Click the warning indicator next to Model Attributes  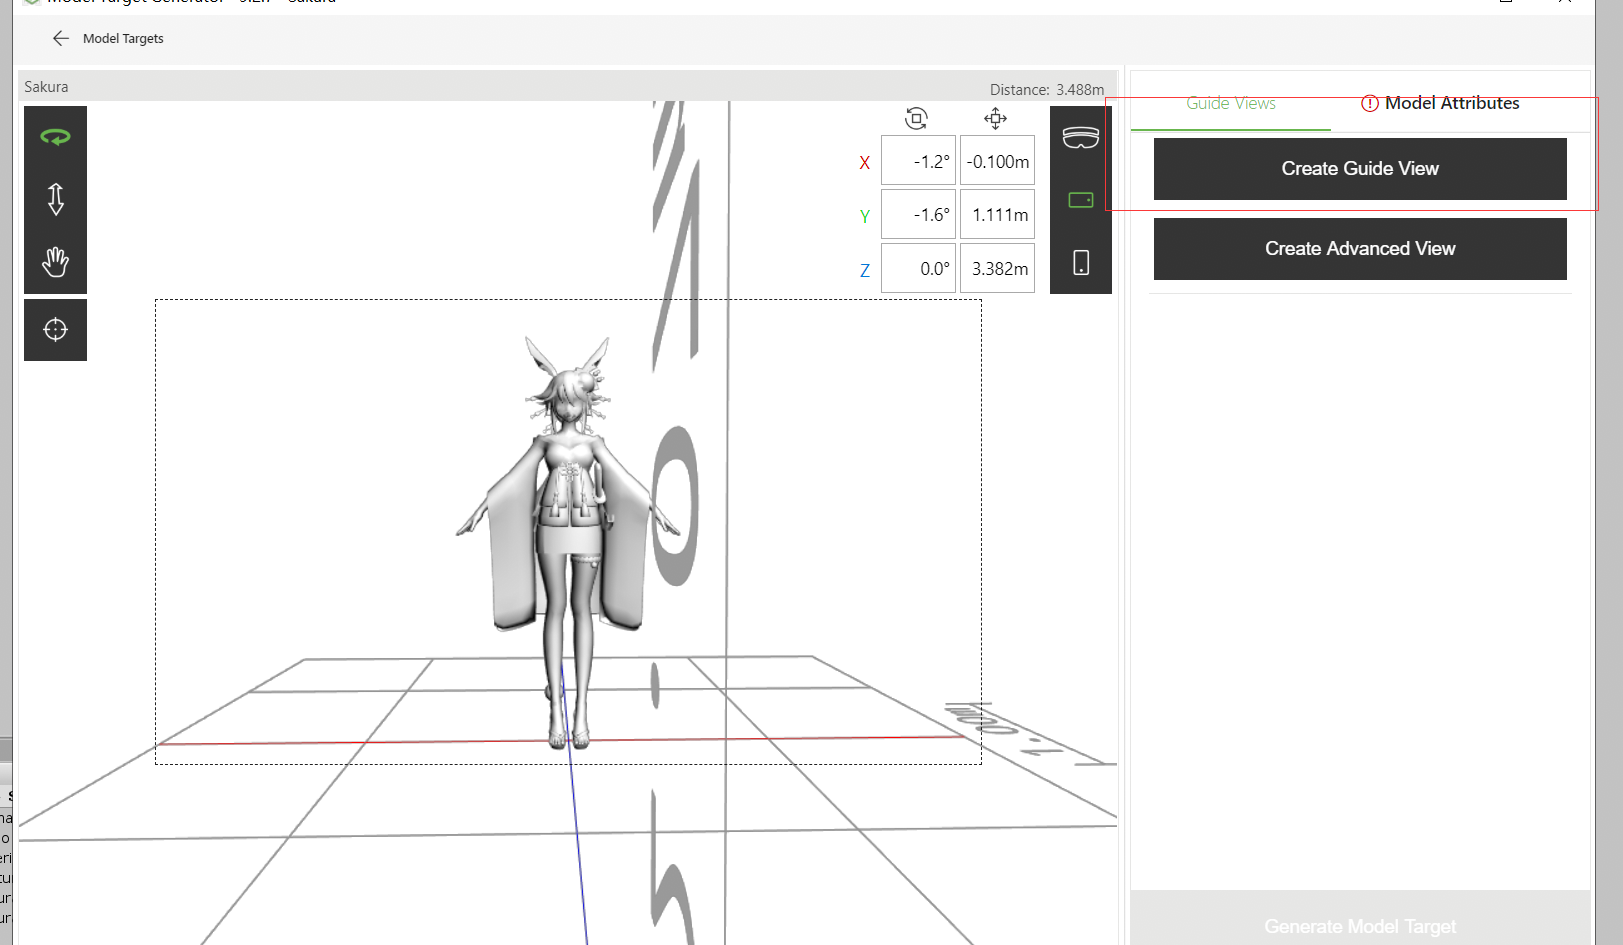[1368, 103]
